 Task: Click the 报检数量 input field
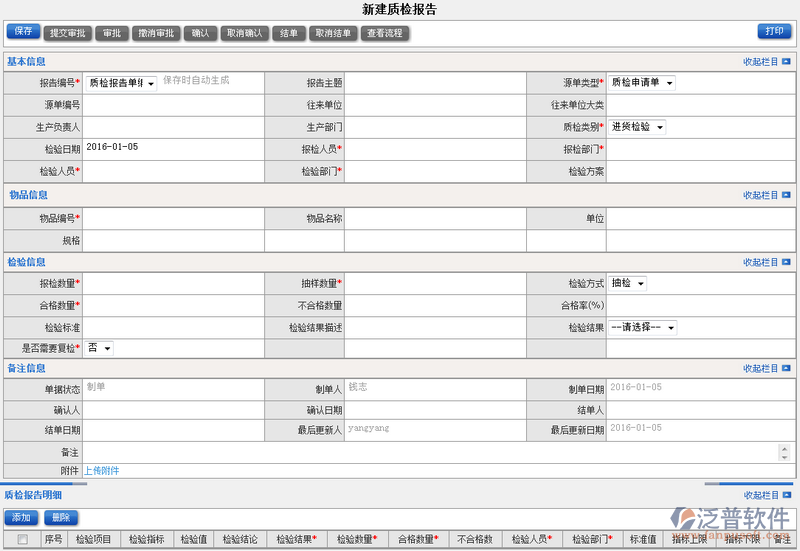173,283
